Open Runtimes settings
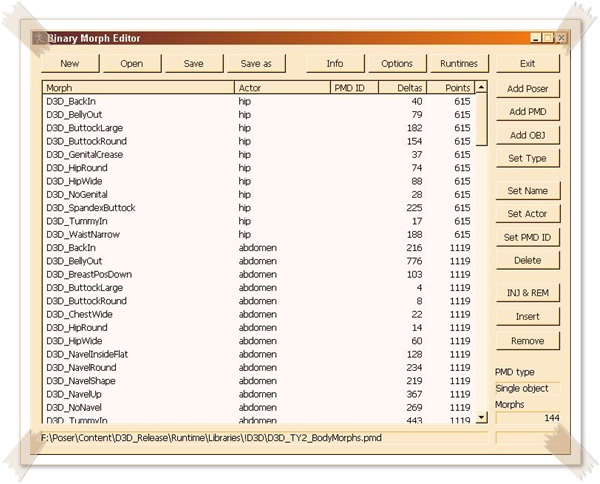This screenshot has width=600, height=484. pyautogui.click(x=459, y=64)
